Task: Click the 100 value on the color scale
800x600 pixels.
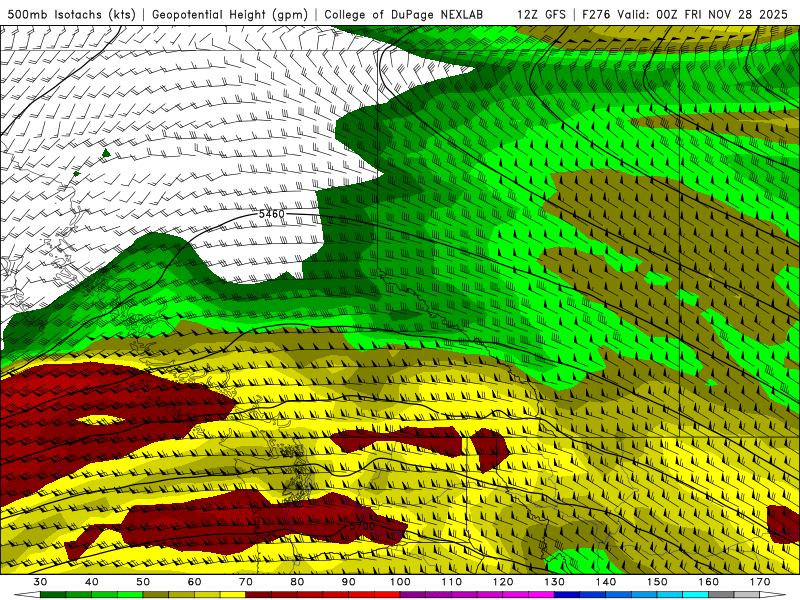Action: (x=400, y=582)
